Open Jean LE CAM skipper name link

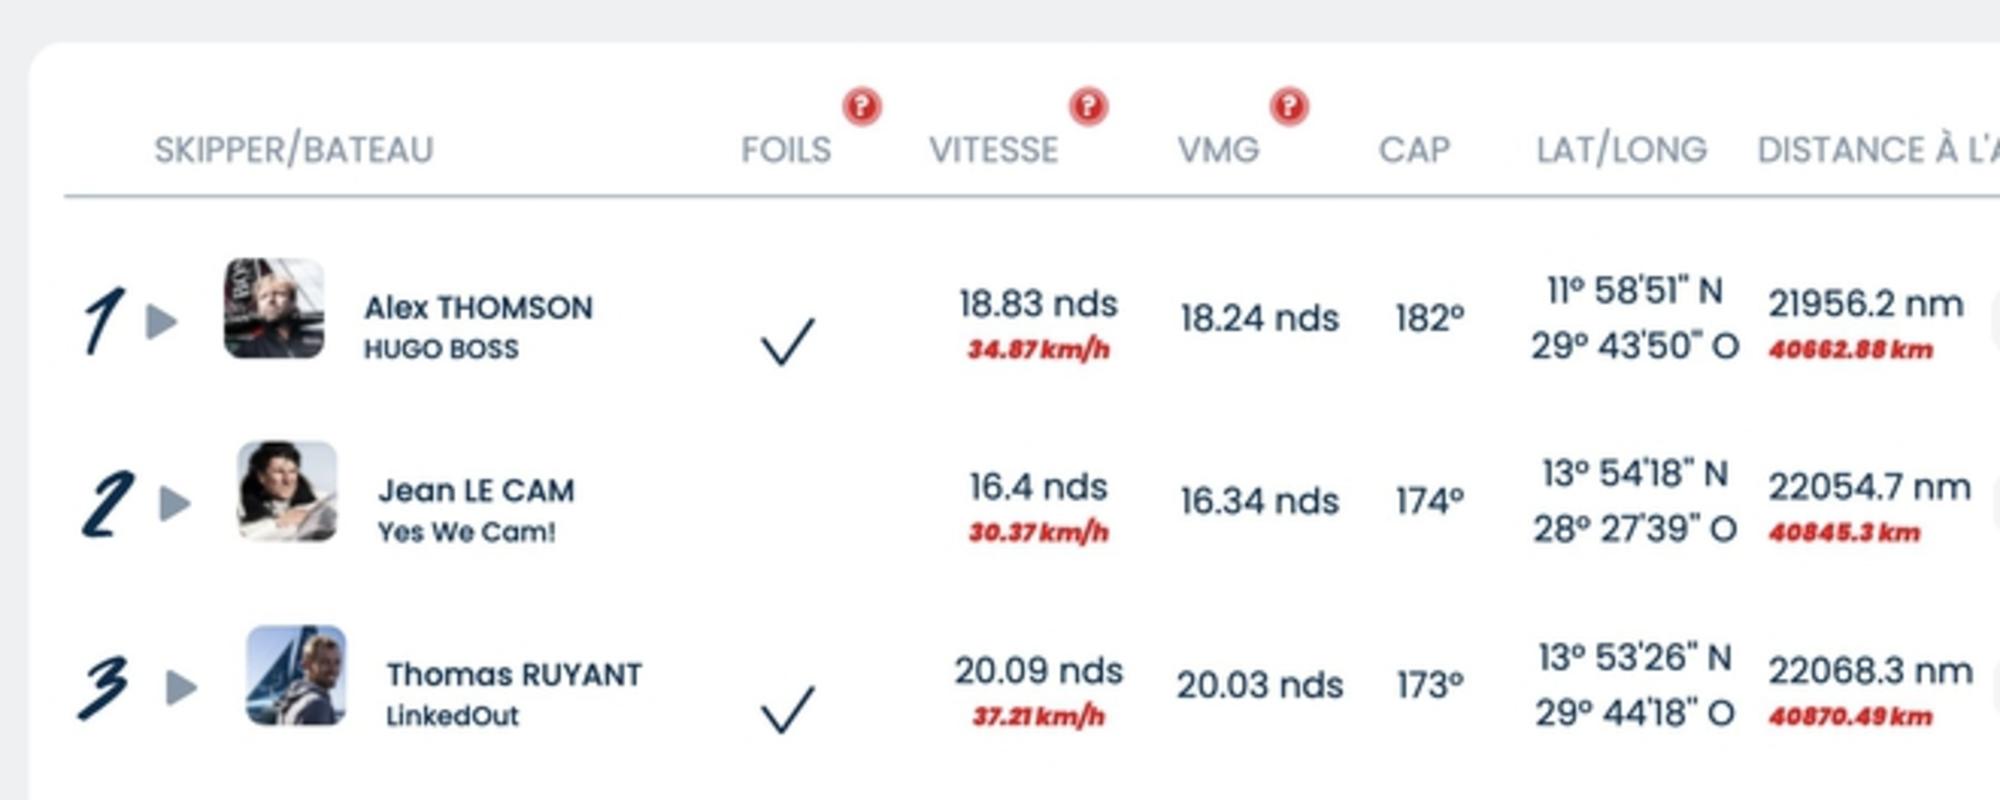[476, 491]
